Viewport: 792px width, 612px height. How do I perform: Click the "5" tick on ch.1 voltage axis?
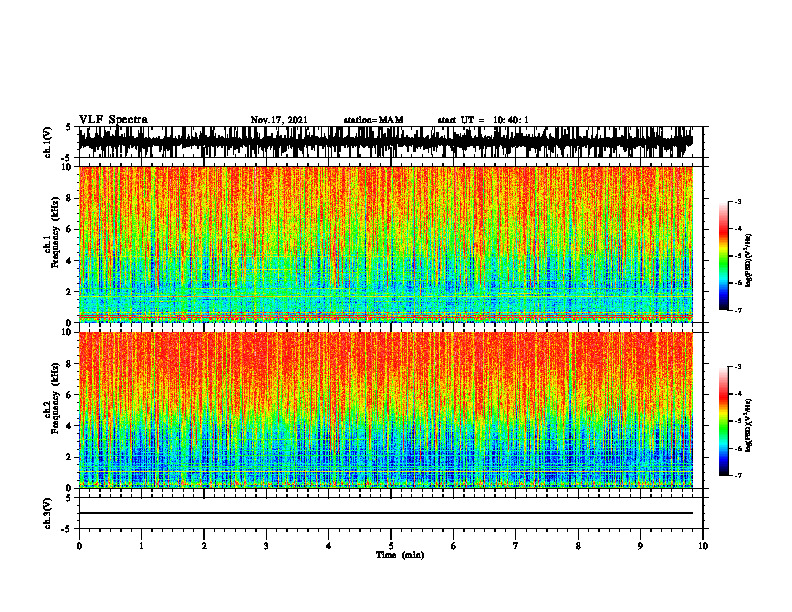[x=70, y=127]
